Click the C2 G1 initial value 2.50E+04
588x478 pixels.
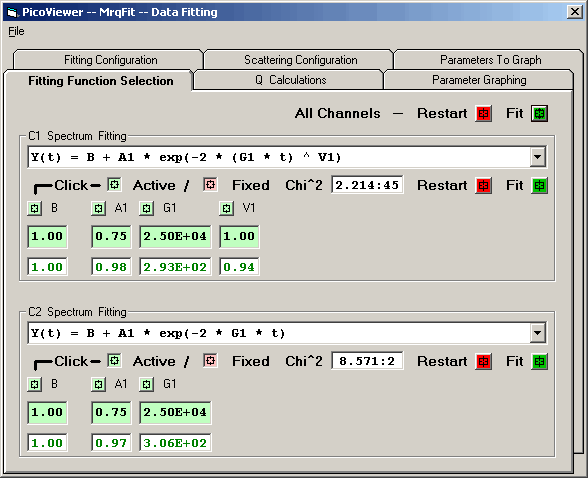(175, 413)
